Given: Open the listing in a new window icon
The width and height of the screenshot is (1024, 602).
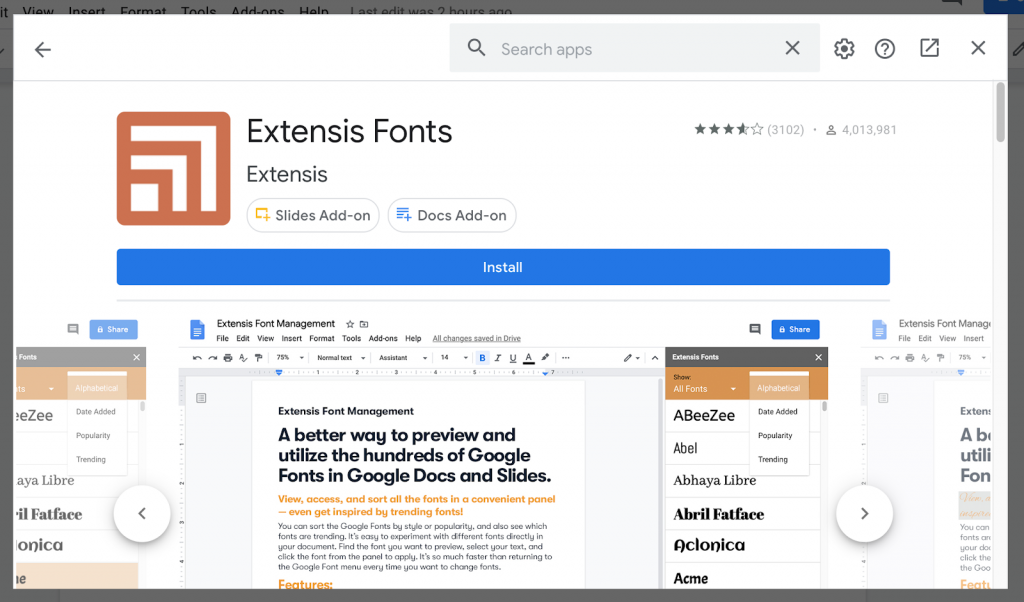Looking at the screenshot, I should click(x=929, y=48).
